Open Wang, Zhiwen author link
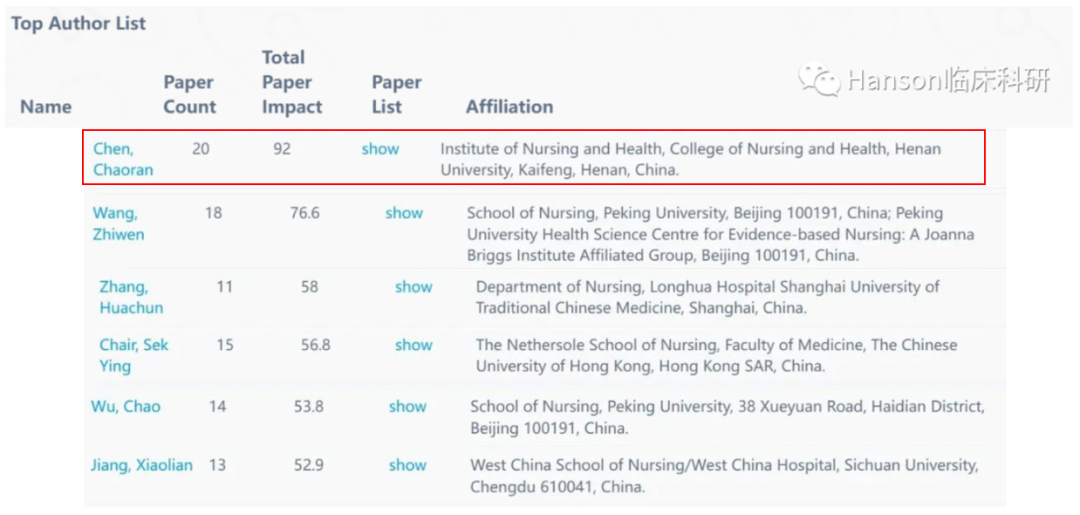The image size is (1080, 515). coord(118,224)
